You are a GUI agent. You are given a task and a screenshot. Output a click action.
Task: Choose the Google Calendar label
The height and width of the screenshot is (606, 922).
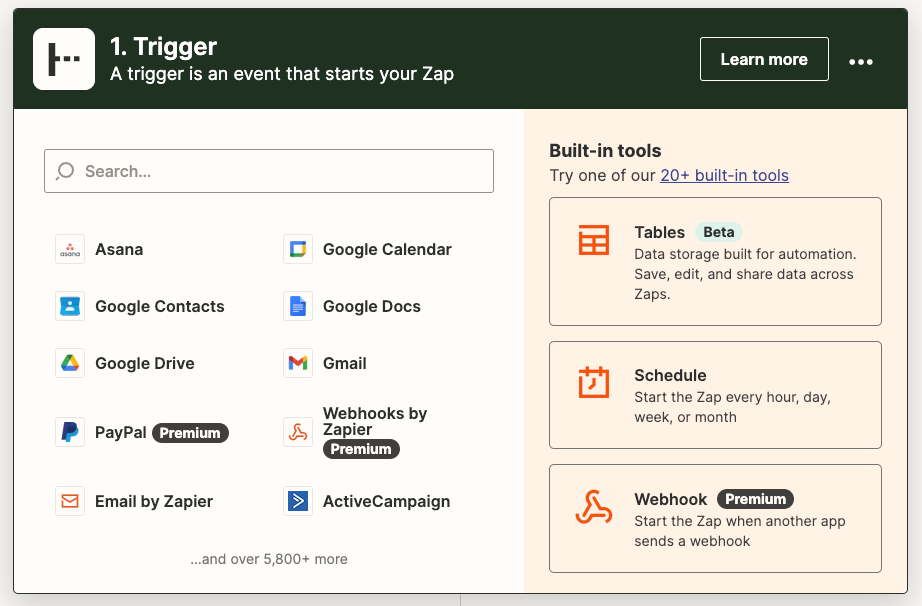coord(387,249)
